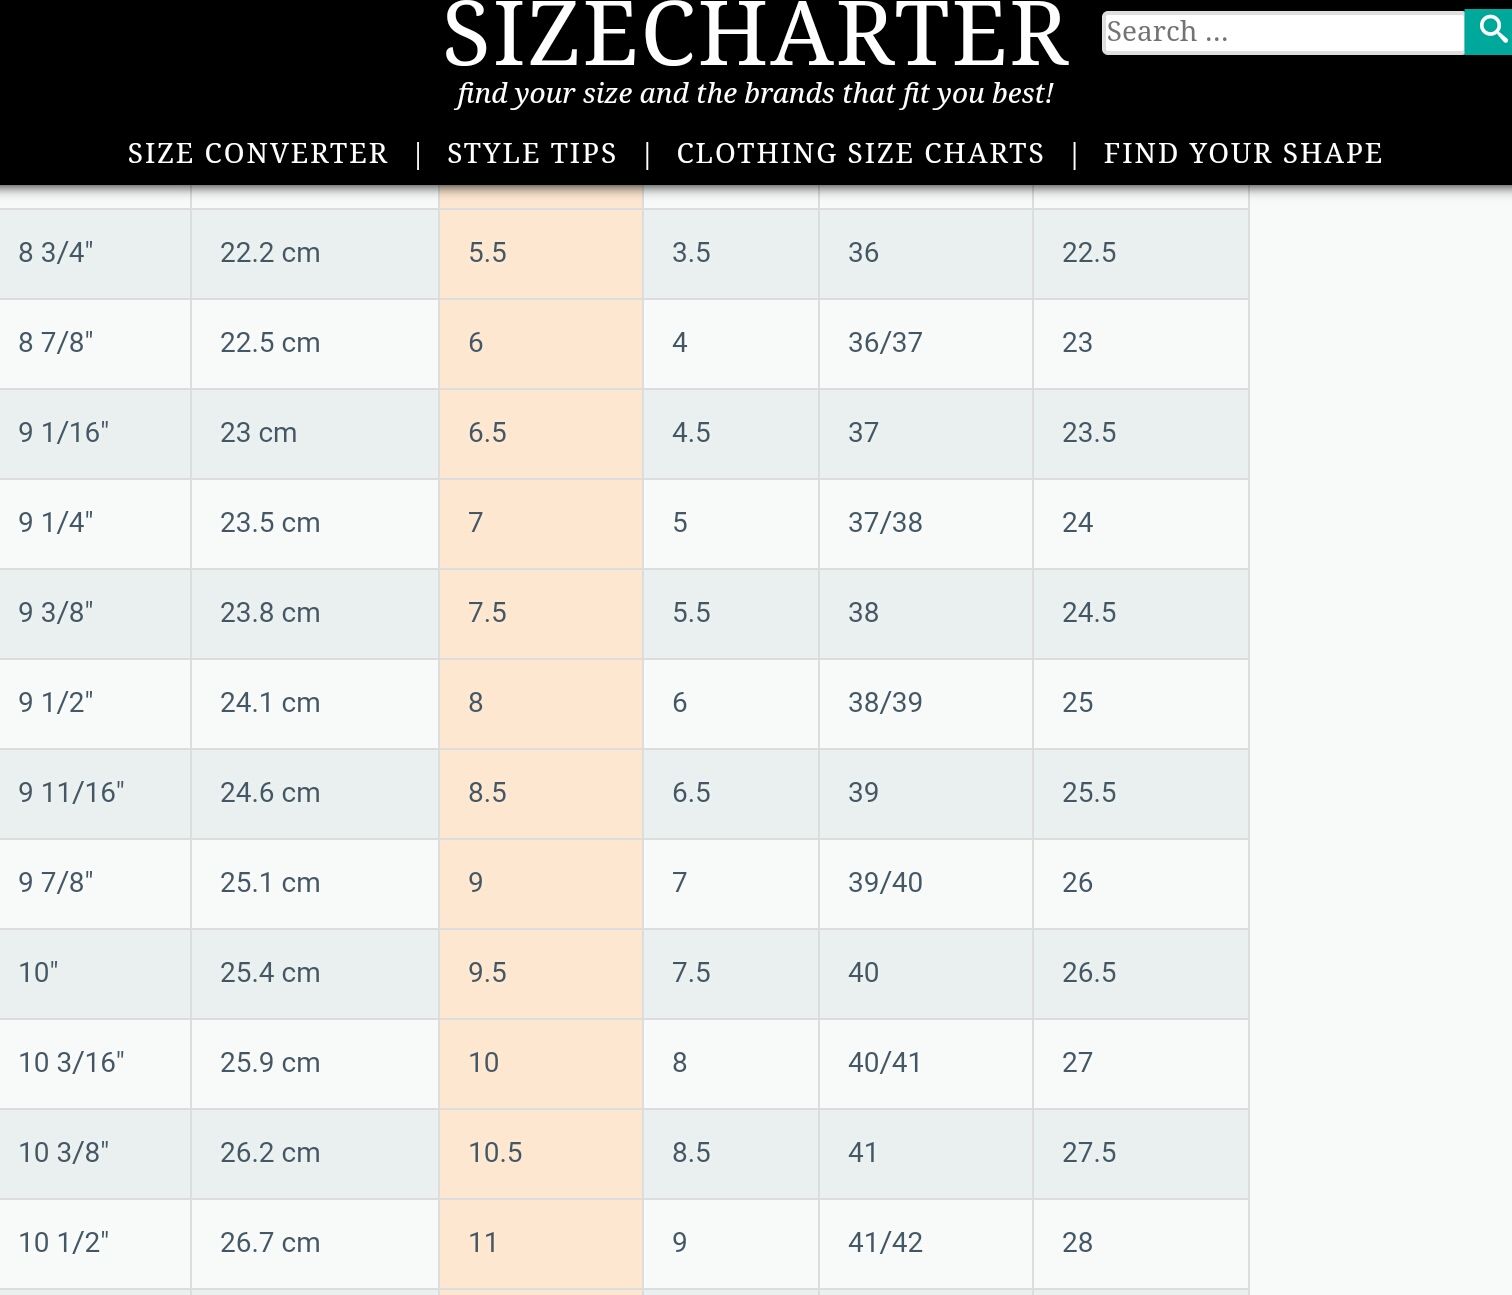Click the 27.5 size cell
1512x1295 pixels.
[x=1089, y=1153]
